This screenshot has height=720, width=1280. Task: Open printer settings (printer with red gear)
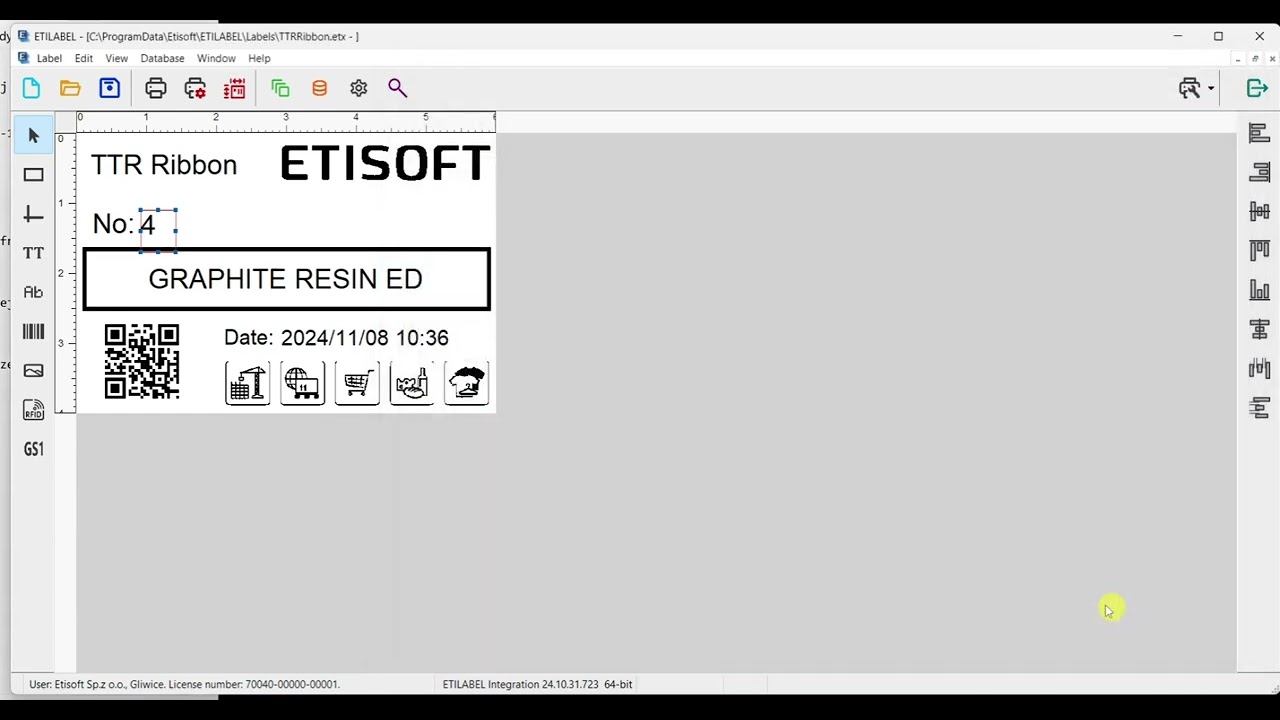pos(195,88)
